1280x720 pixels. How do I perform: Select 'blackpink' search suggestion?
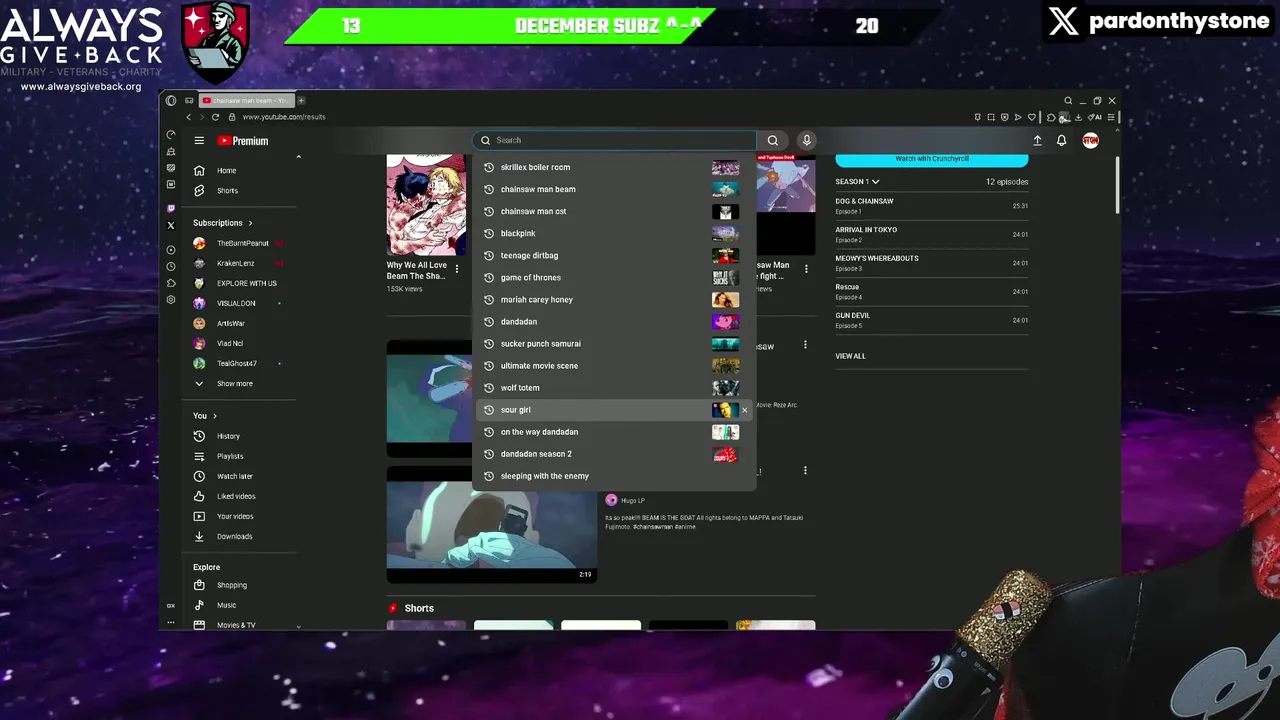click(x=613, y=234)
